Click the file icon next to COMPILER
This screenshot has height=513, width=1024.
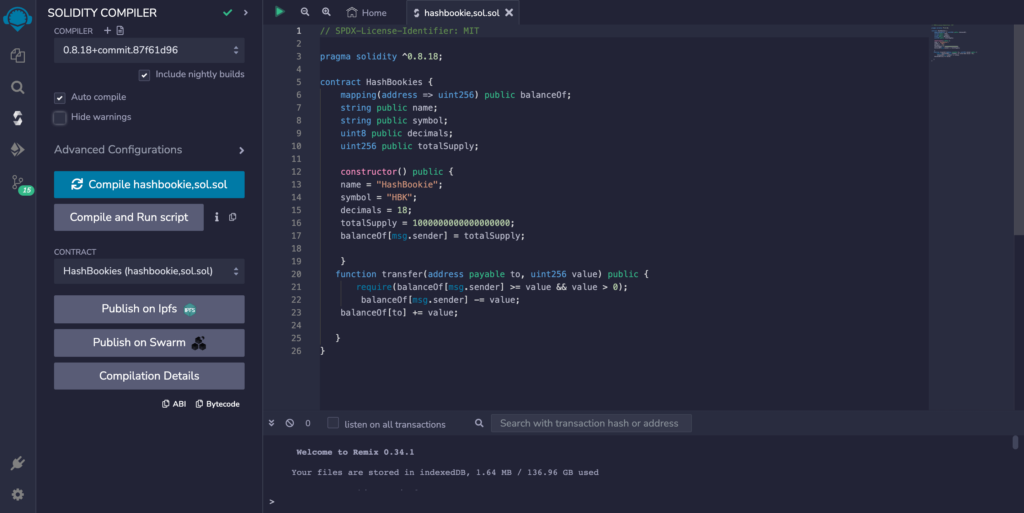120,31
